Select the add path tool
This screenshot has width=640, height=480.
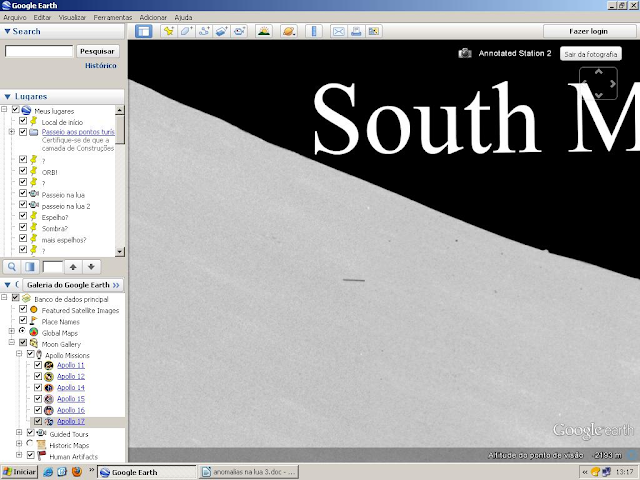point(204,31)
